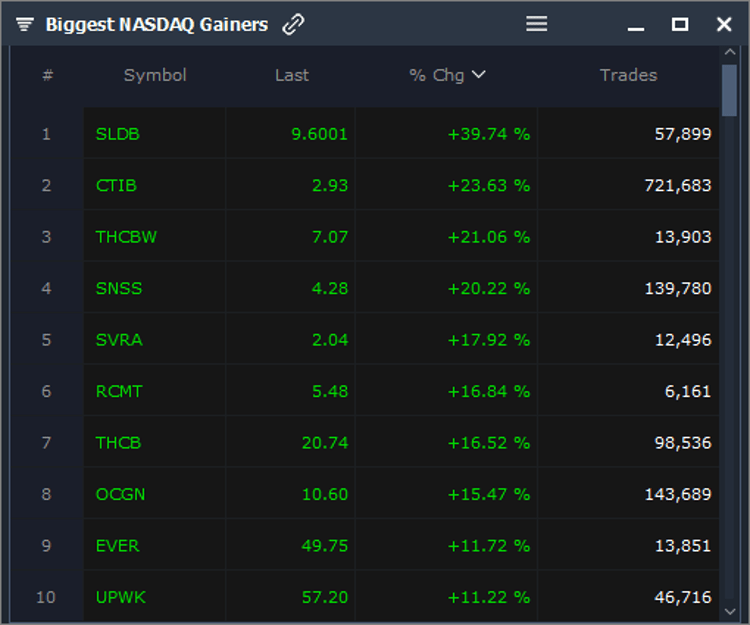Click last price 49.75

tap(325, 546)
